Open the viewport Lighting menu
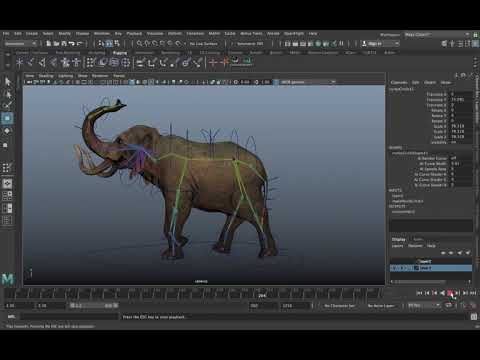The width and height of the screenshot is (480, 360). point(65,76)
